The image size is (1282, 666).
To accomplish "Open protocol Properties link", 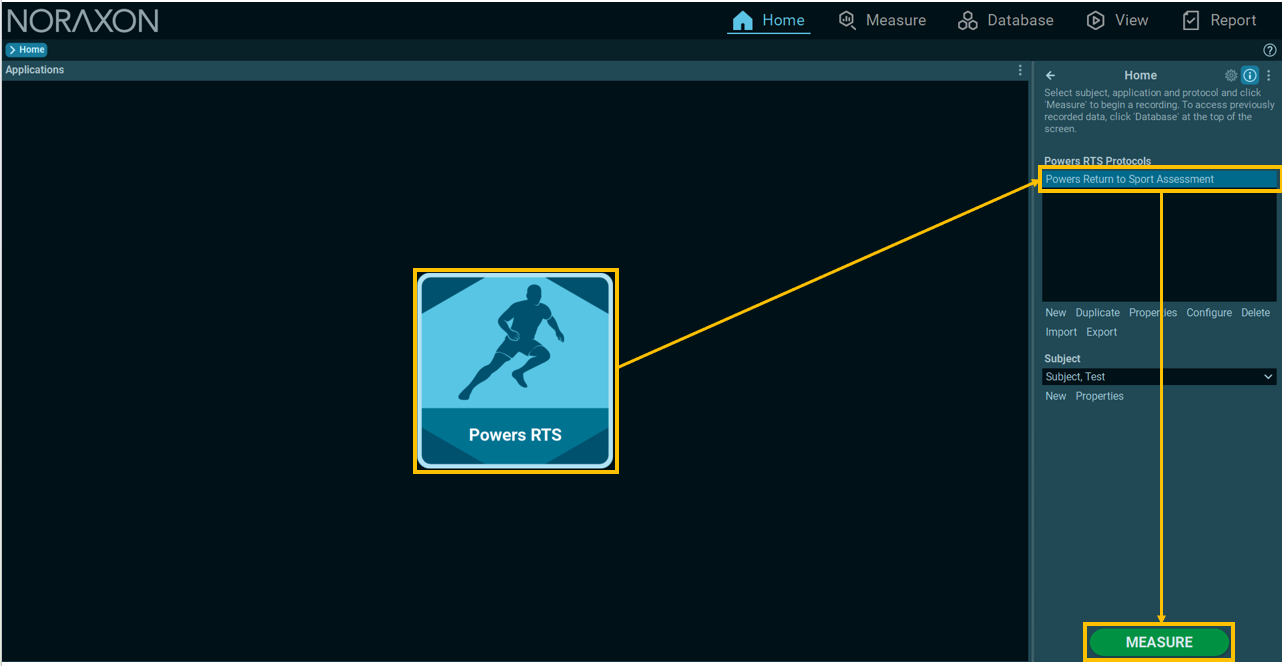I will point(1153,313).
